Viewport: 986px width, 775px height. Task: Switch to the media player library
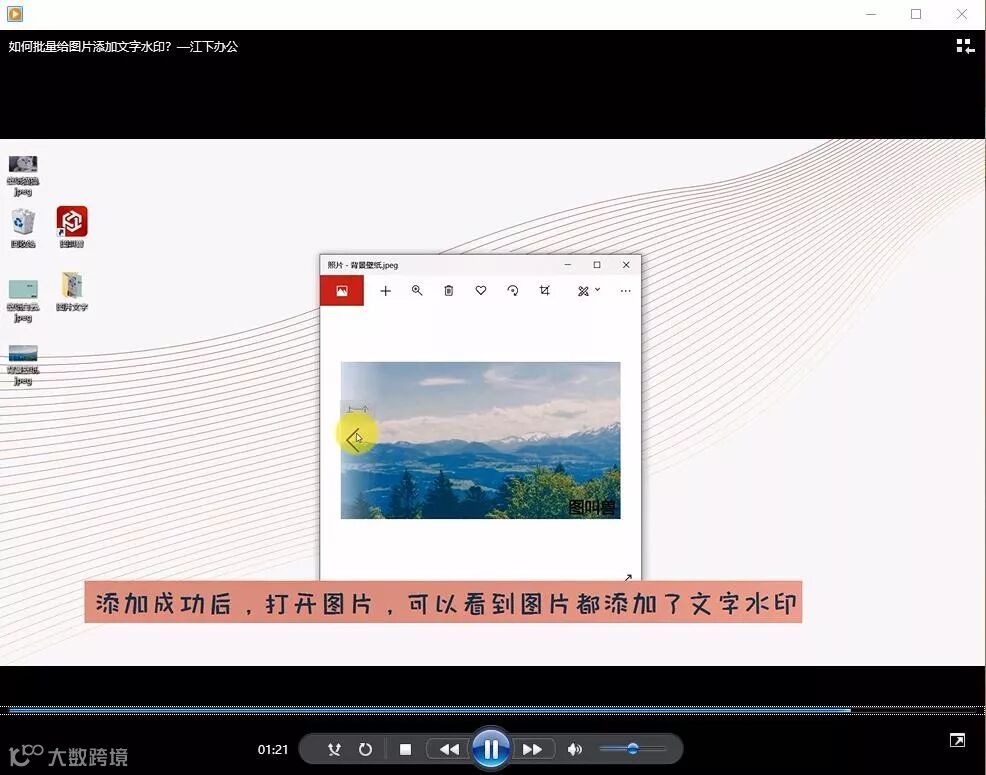[965, 46]
